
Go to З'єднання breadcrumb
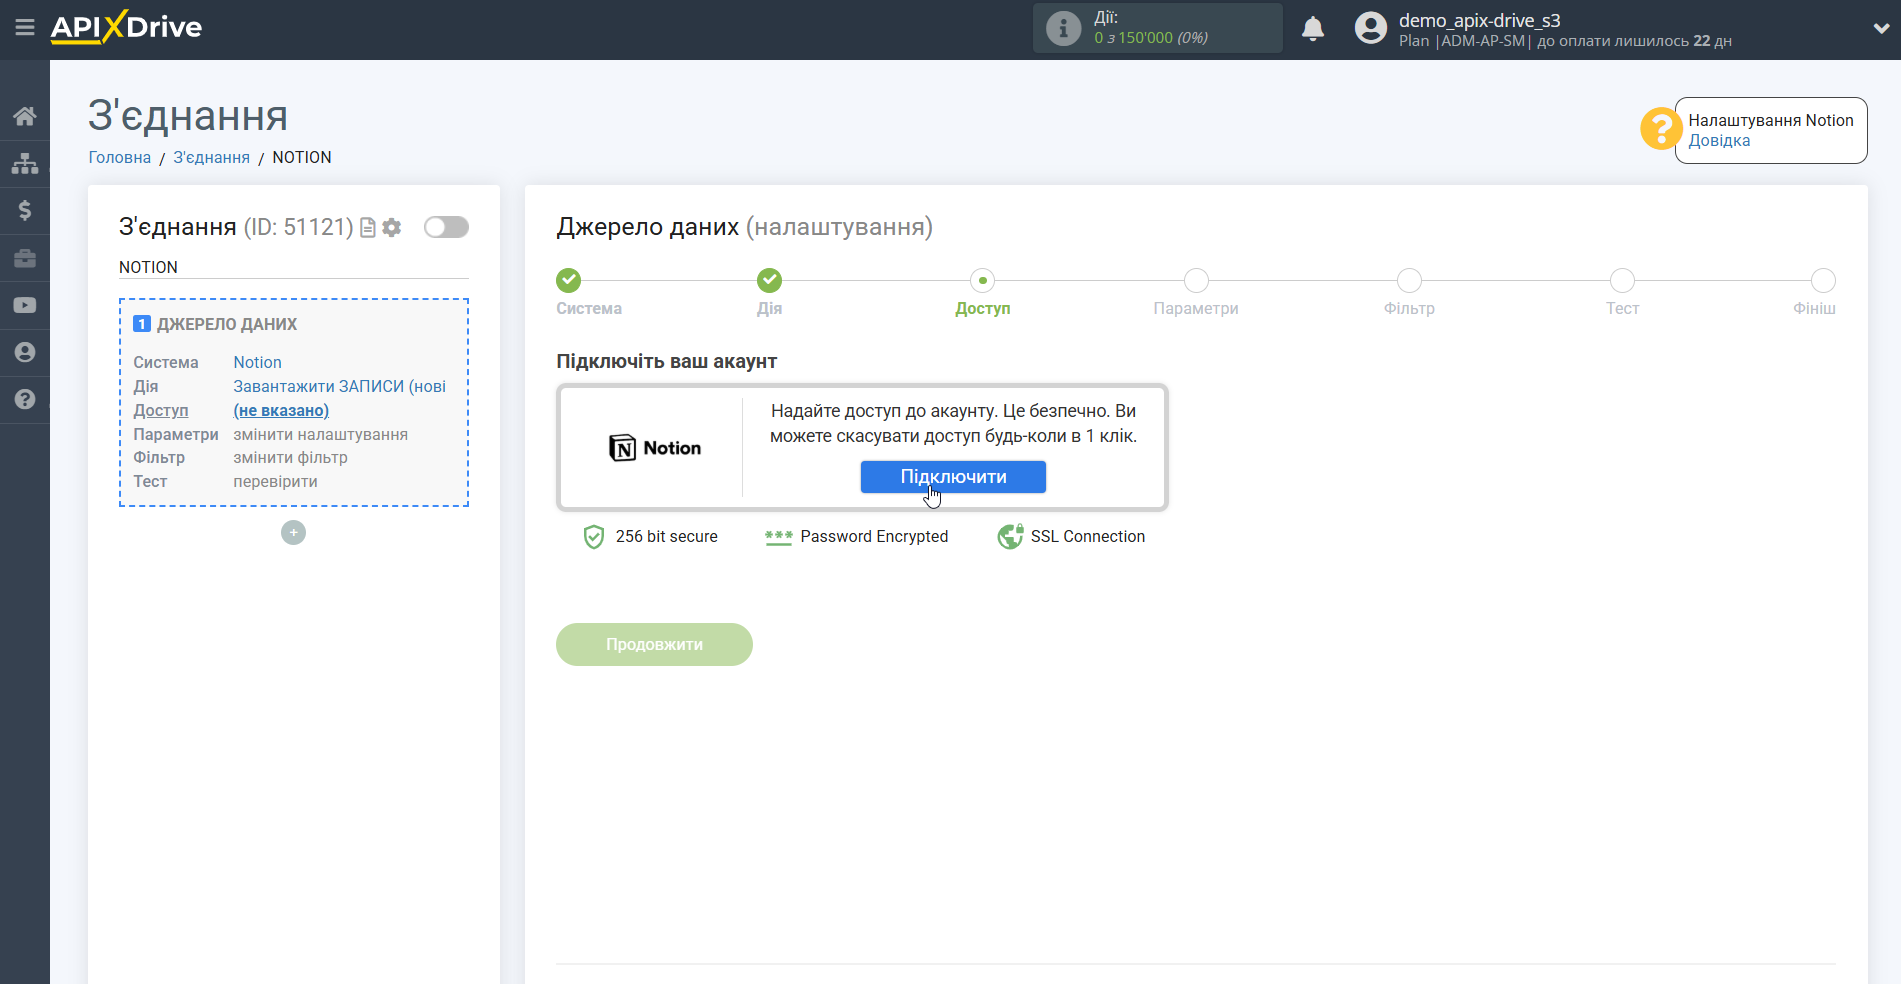click(212, 158)
